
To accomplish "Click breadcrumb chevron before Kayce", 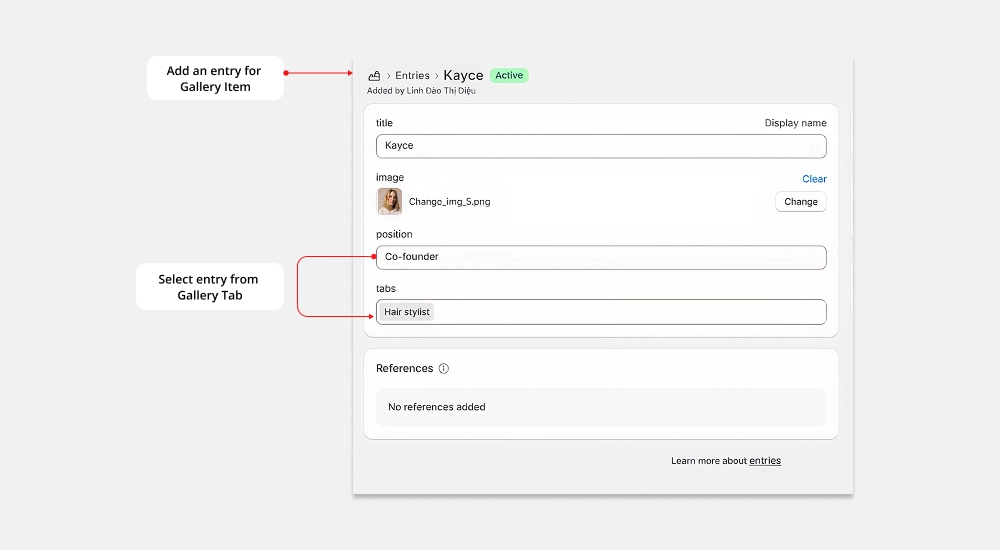I will (437, 76).
